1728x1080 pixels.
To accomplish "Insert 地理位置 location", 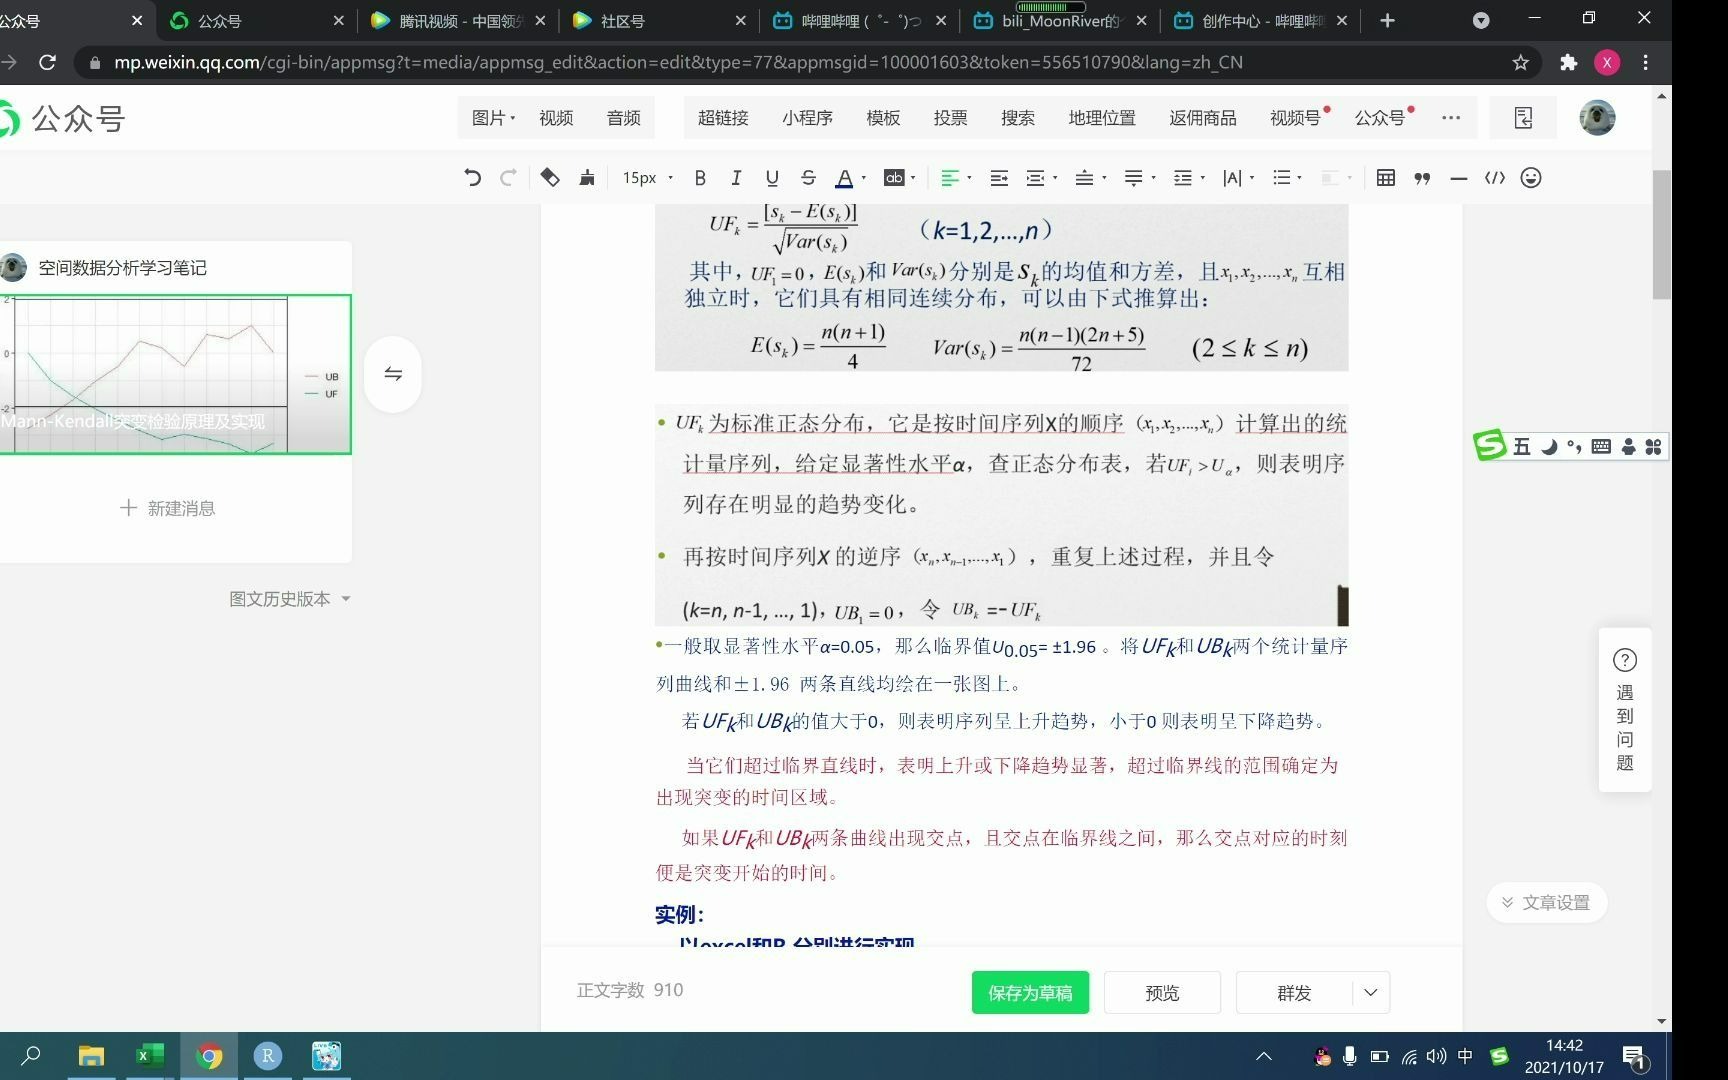I will tap(1102, 118).
